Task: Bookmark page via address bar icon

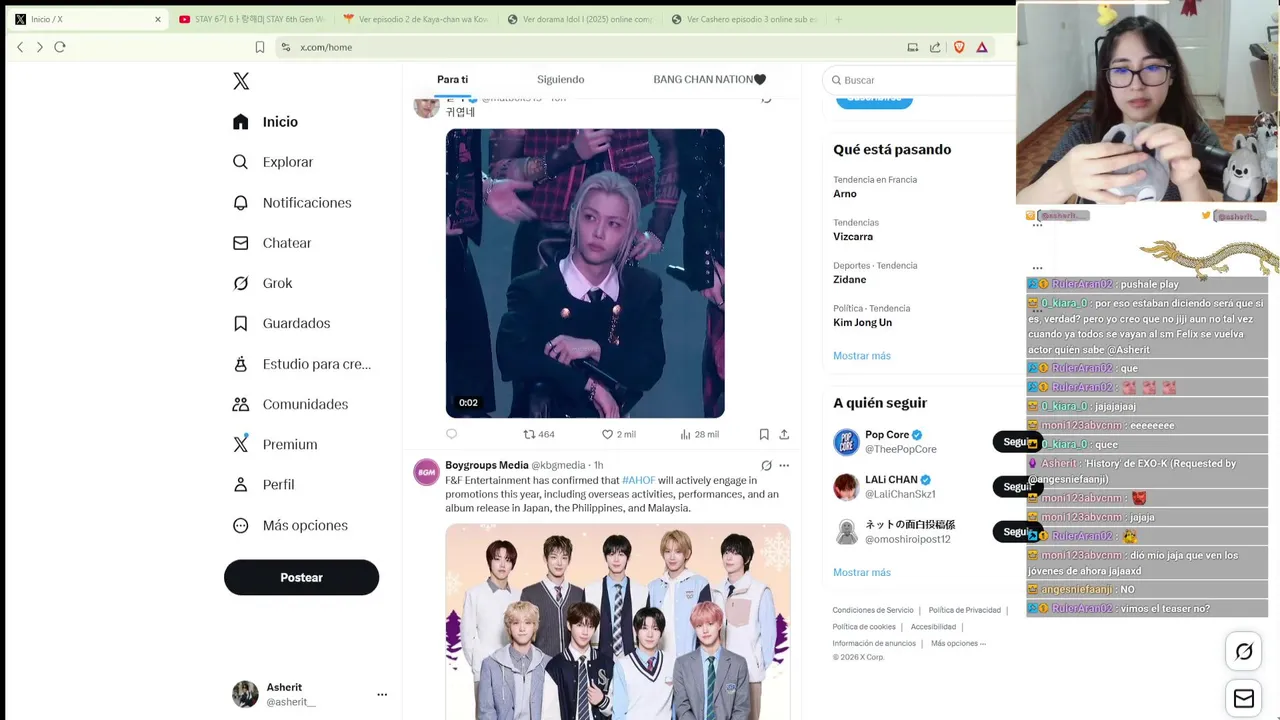Action: click(260, 47)
